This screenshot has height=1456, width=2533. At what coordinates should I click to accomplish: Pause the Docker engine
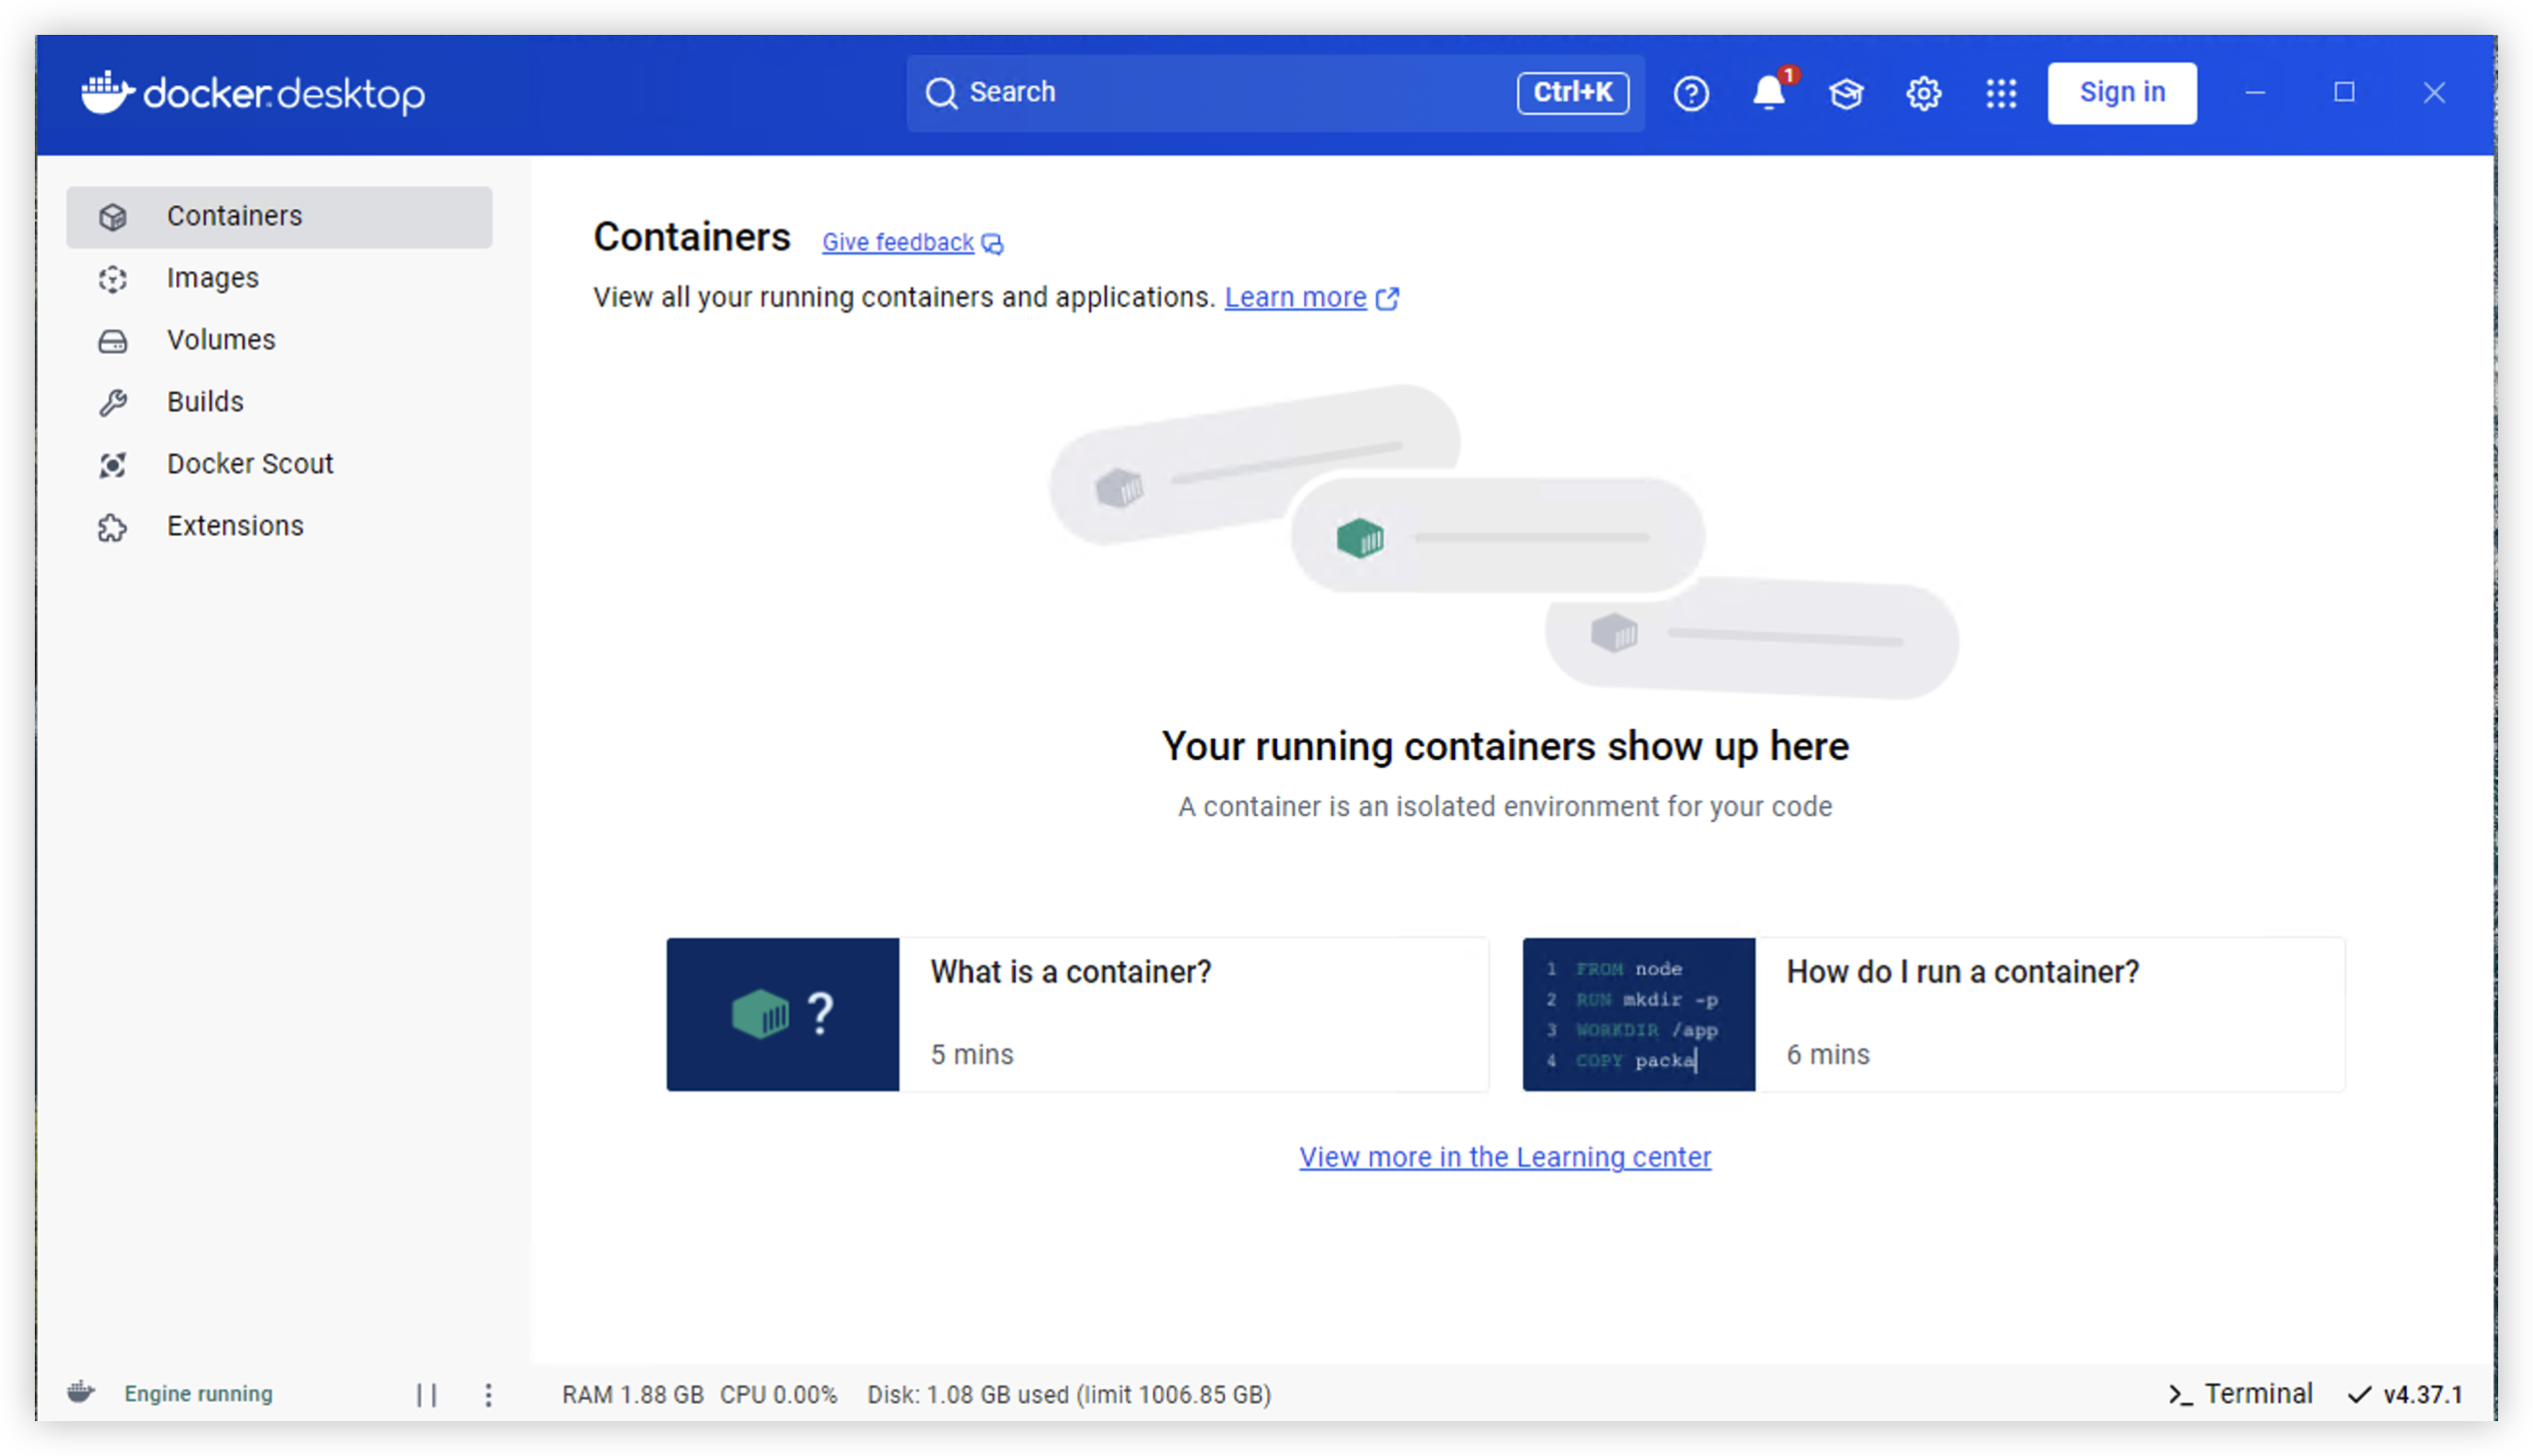427,1395
